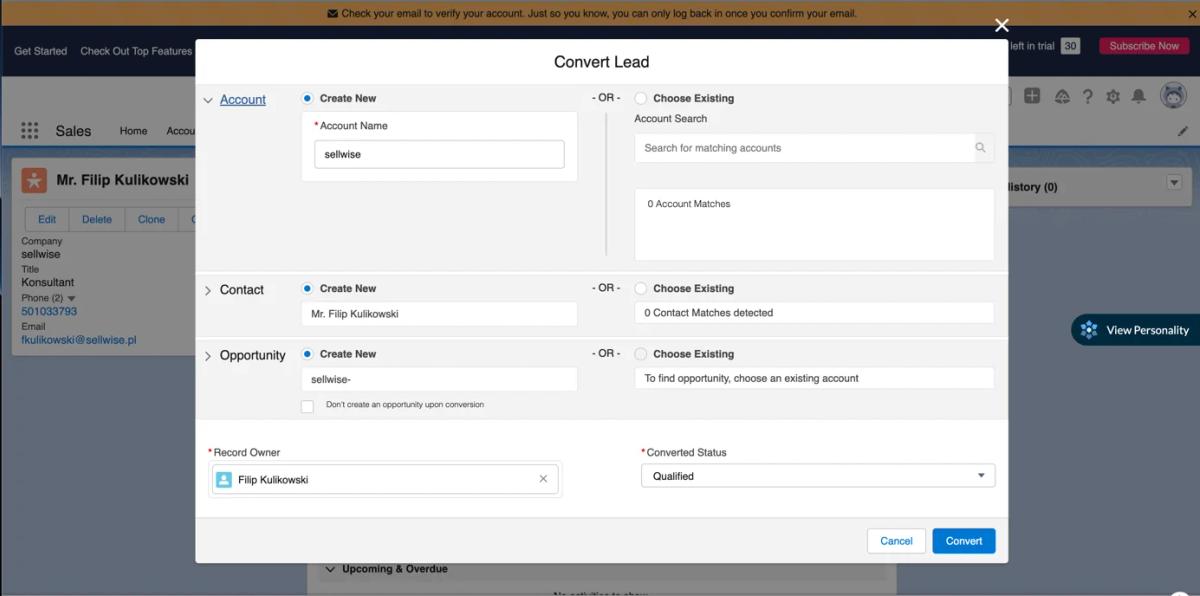The image size is (1200, 596).
Task: Collapse the Upcoming & Overdue section
Action: pos(330,569)
